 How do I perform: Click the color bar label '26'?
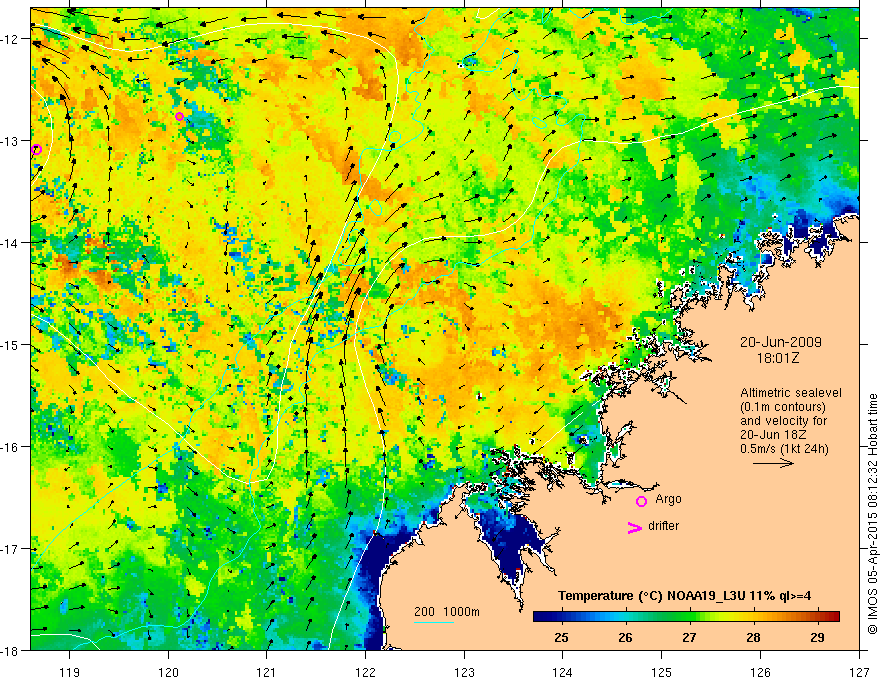[x=625, y=637]
